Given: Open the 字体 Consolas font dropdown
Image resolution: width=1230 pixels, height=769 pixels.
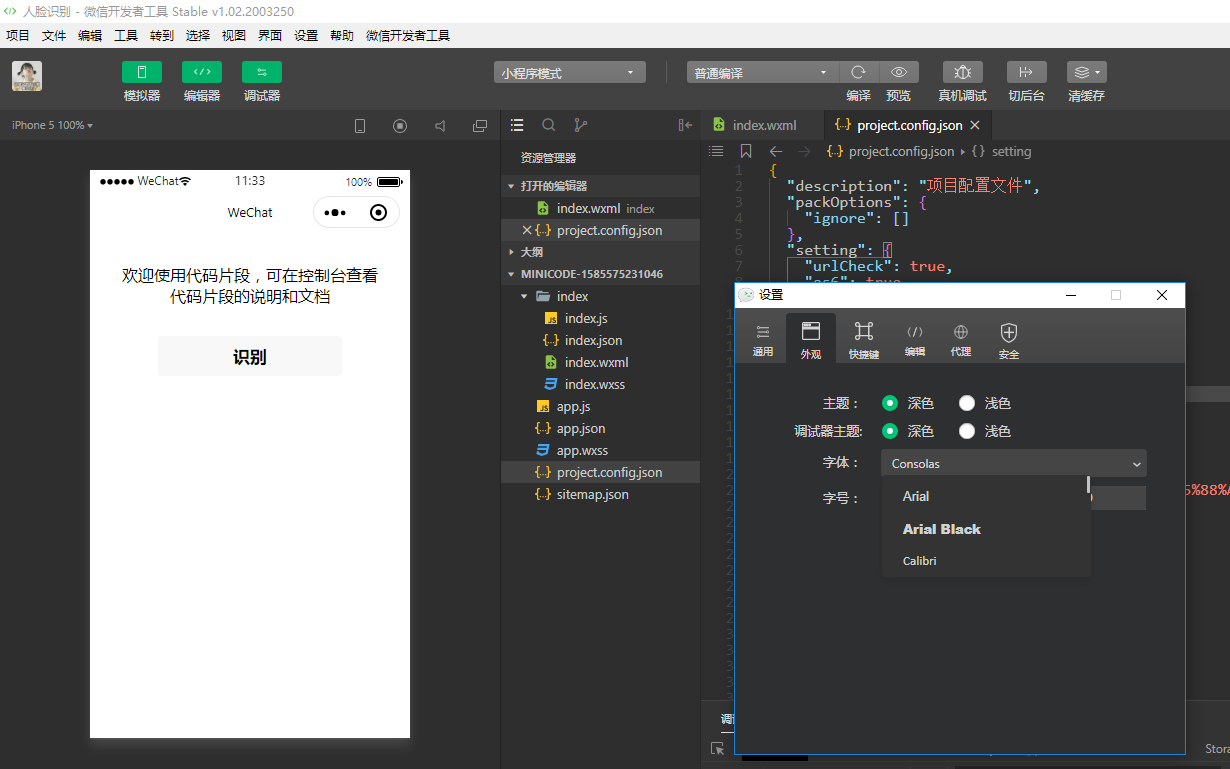Looking at the screenshot, I should tap(1014, 463).
